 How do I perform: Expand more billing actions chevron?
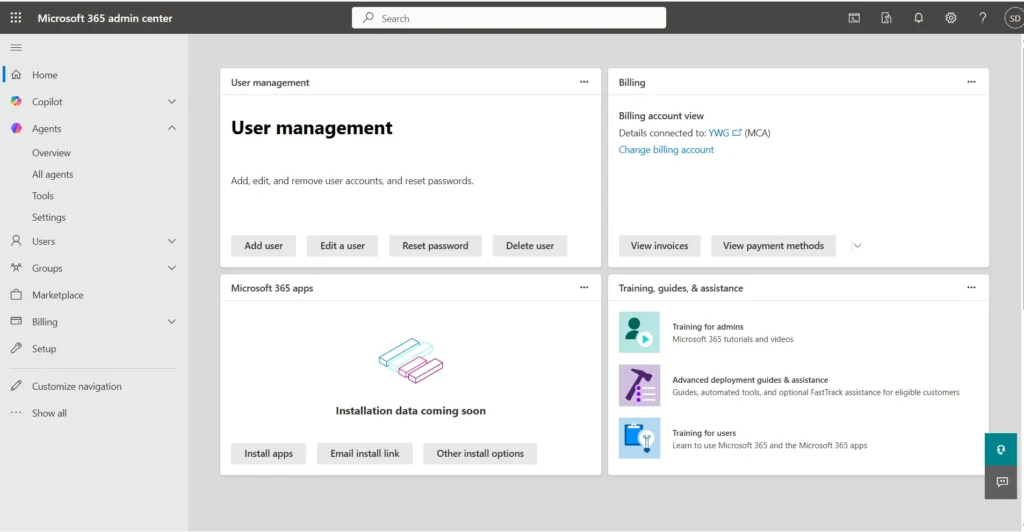tap(857, 246)
